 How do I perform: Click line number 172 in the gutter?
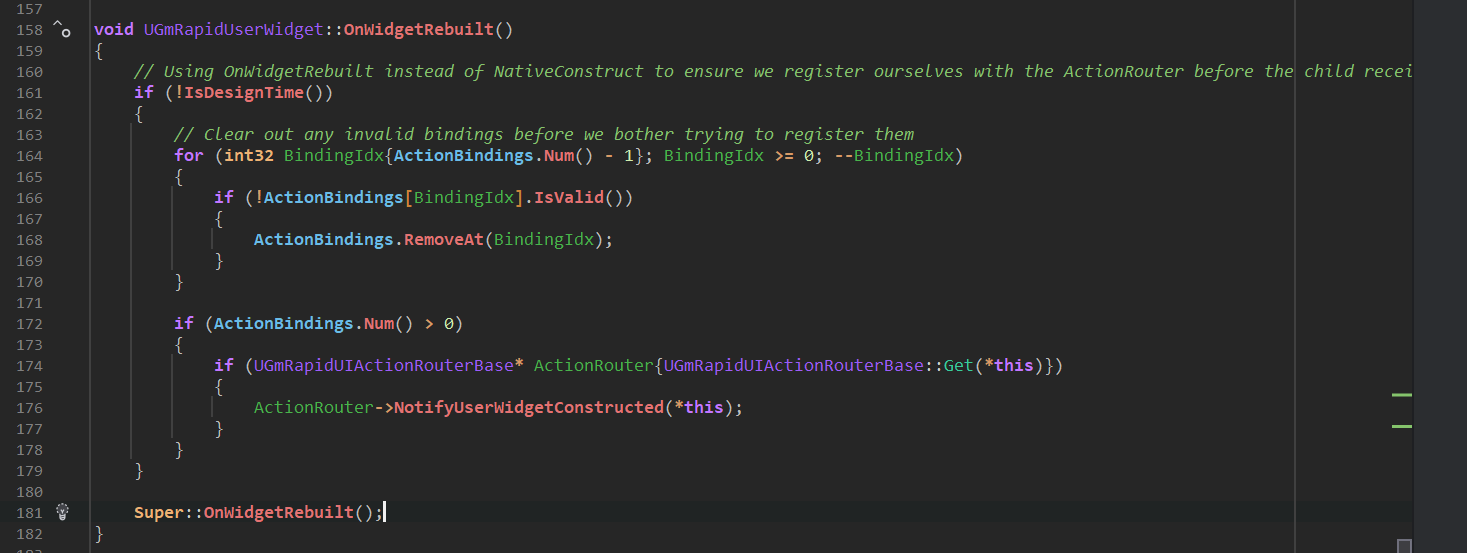pos(30,323)
